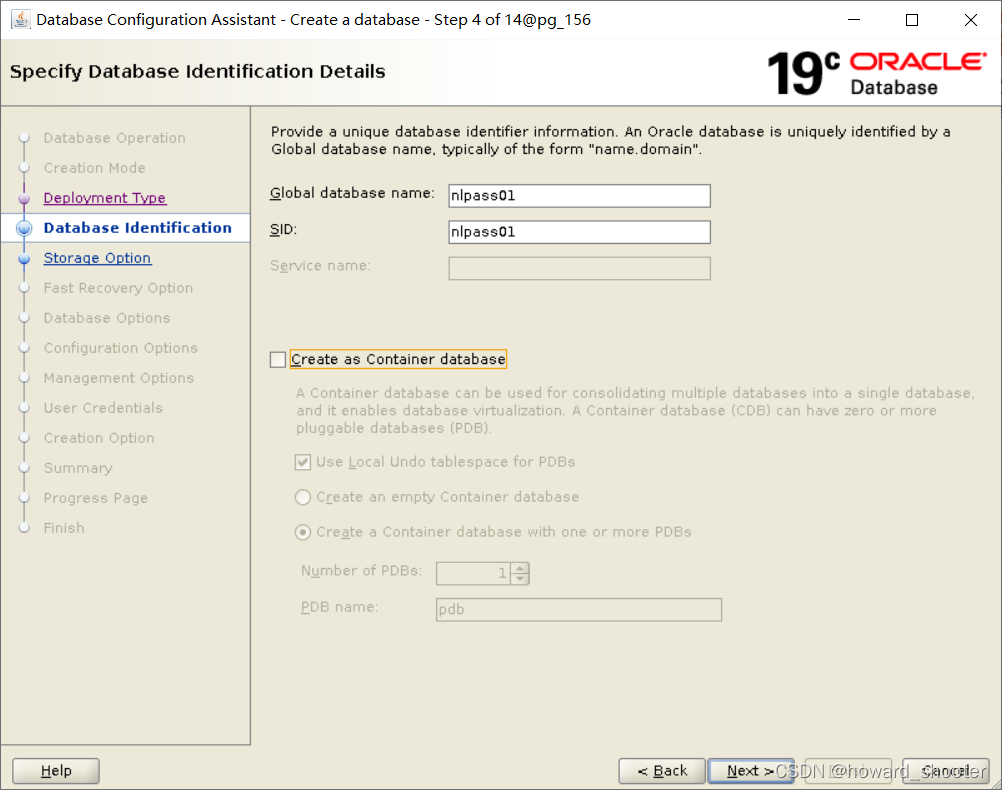Open the Storage Option step

click(97, 258)
